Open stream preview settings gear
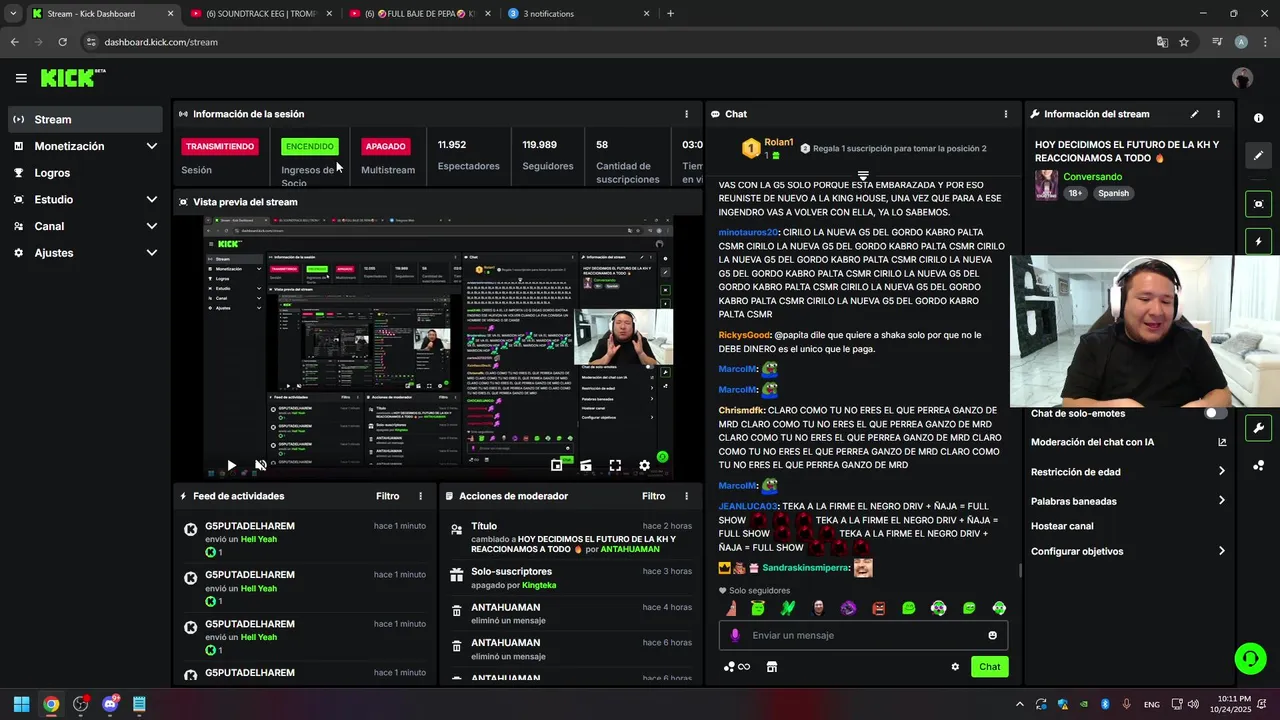Viewport: 1280px width, 720px height. click(644, 465)
